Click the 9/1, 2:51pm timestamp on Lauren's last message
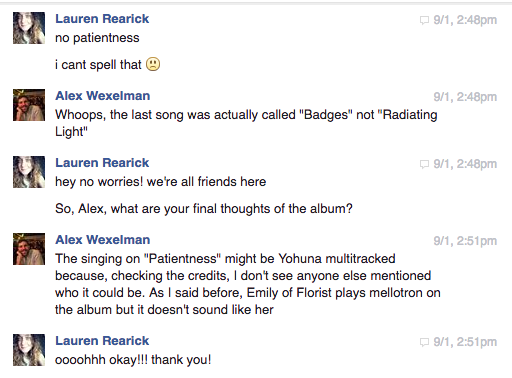Screen dimensions: 512x378 coord(465,342)
